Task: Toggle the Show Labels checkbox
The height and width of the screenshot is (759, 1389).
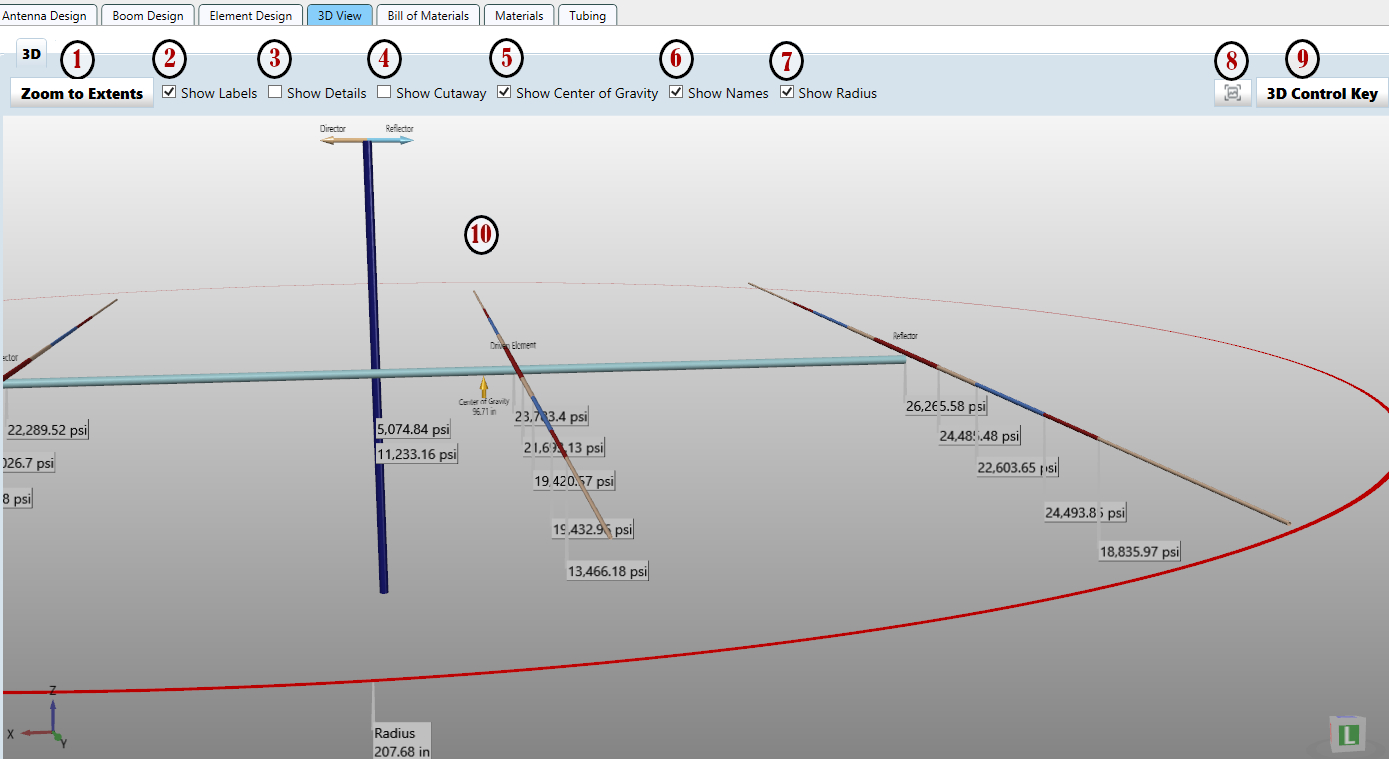Action: point(170,93)
